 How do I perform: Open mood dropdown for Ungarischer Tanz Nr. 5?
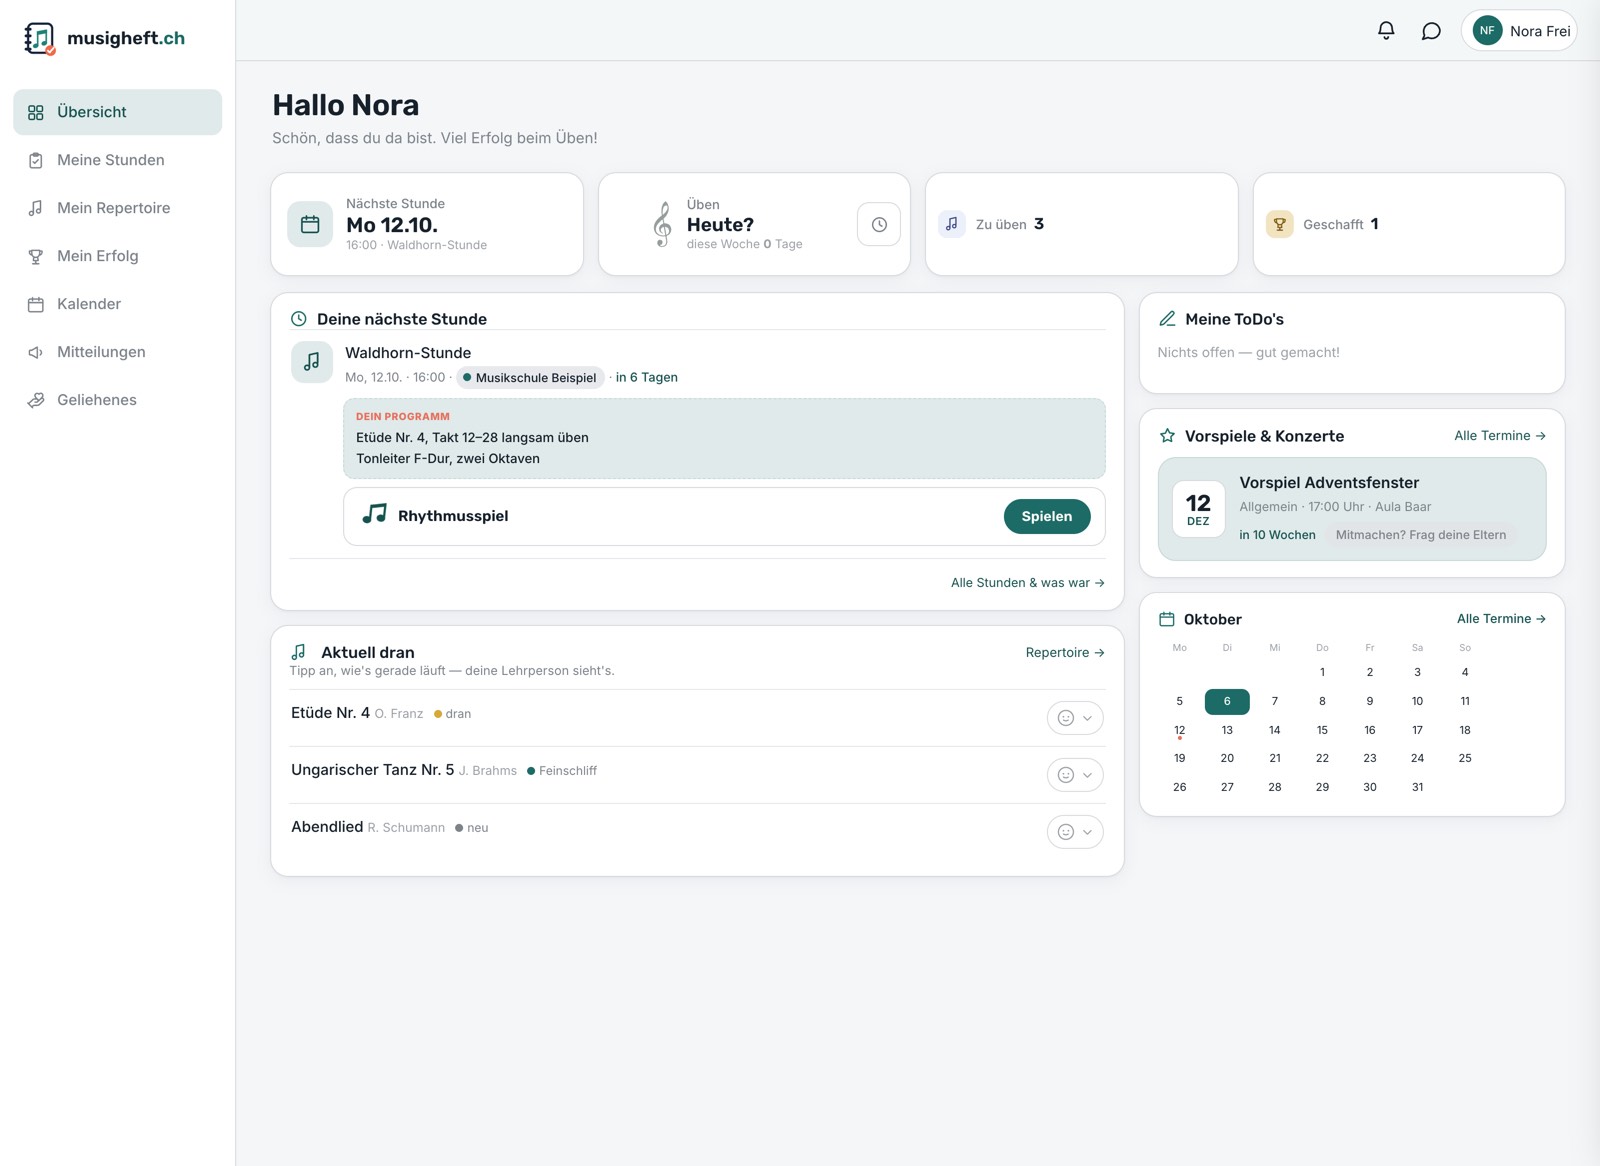click(1075, 775)
